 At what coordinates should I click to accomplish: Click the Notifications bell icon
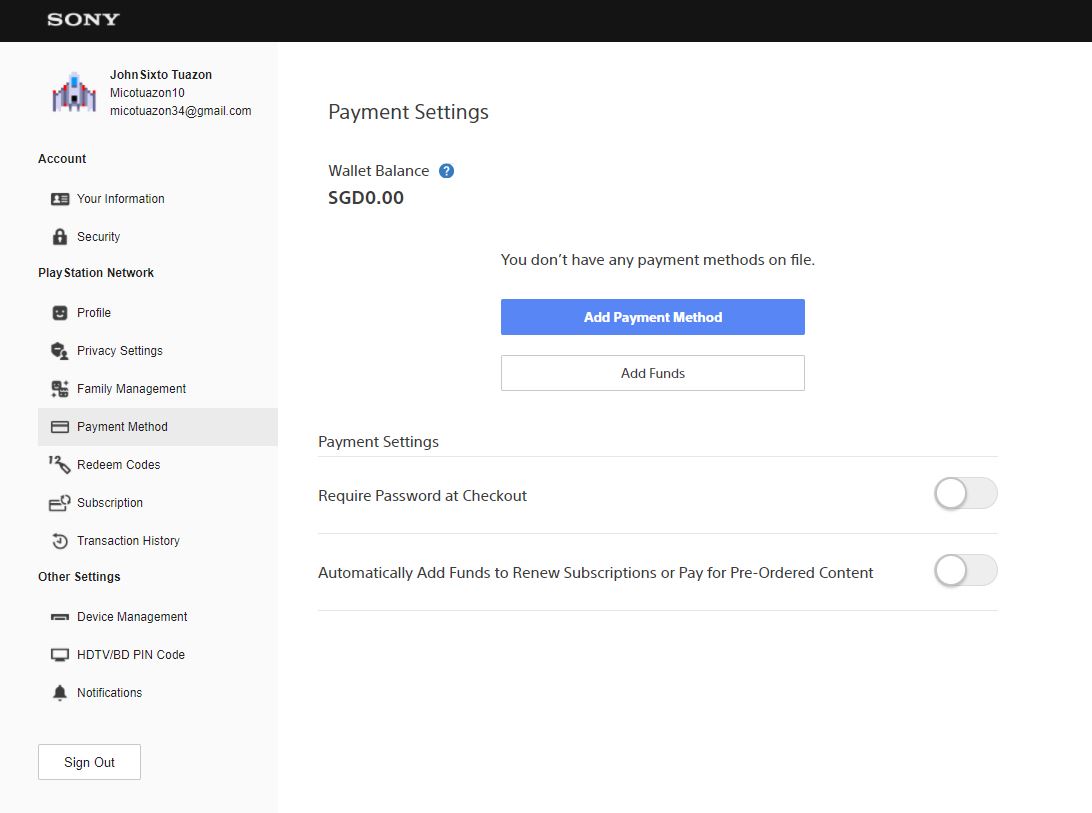point(60,692)
